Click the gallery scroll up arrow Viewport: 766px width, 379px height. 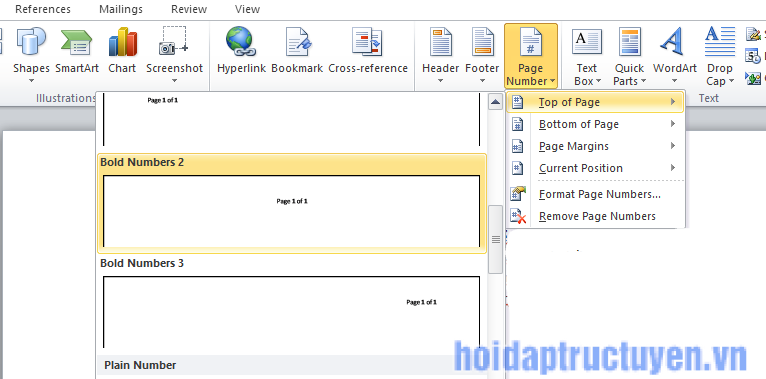(x=495, y=102)
